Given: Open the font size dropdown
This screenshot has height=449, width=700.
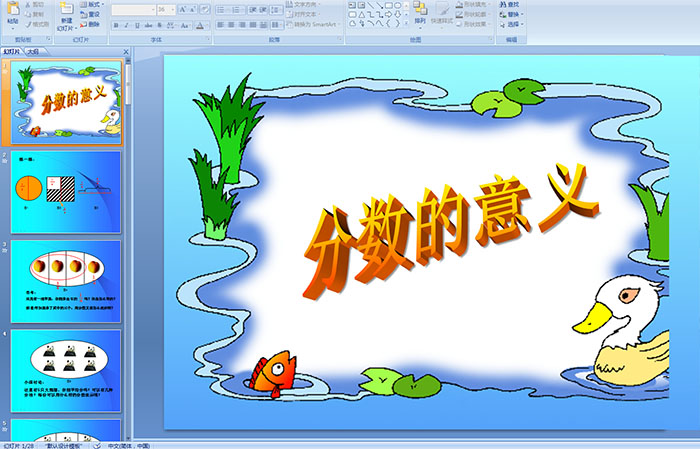Looking at the screenshot, I should (173, 9).
